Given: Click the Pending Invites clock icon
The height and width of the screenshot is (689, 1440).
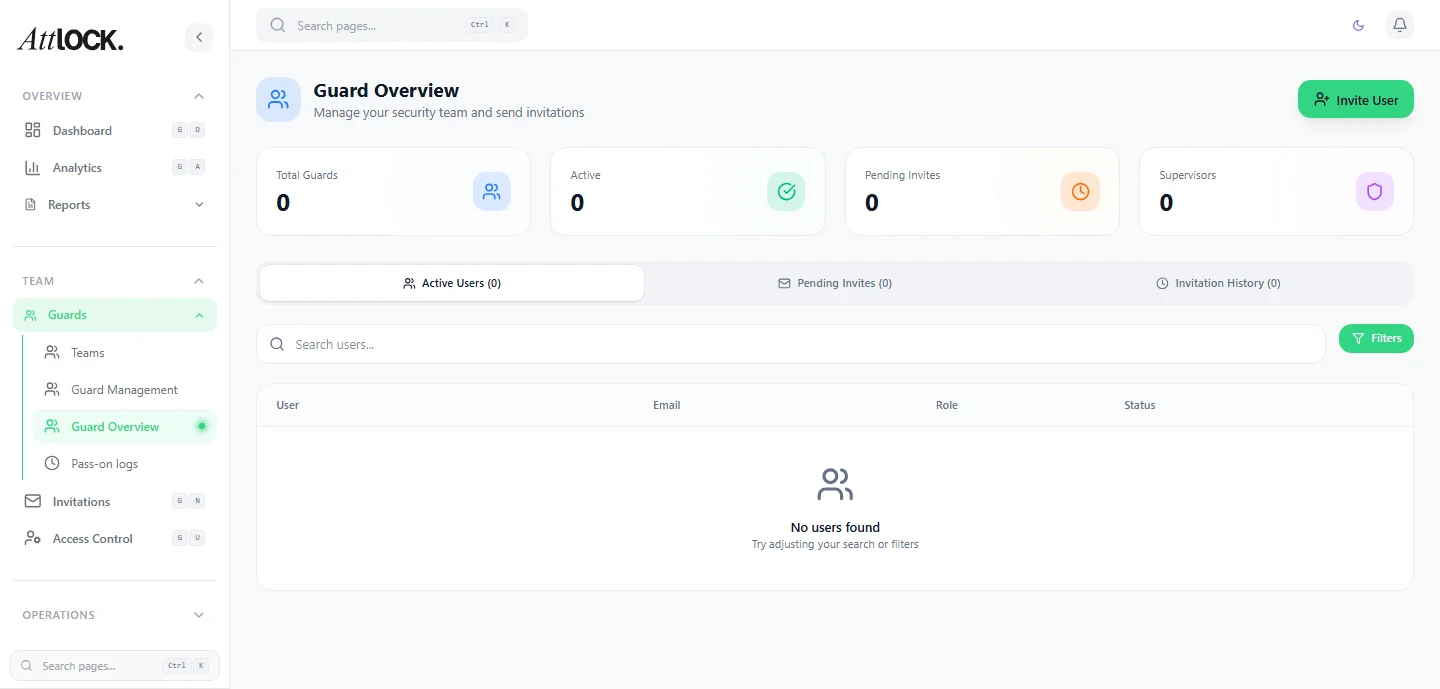Looking at the screenshot, I should [x=1080, y=191].
